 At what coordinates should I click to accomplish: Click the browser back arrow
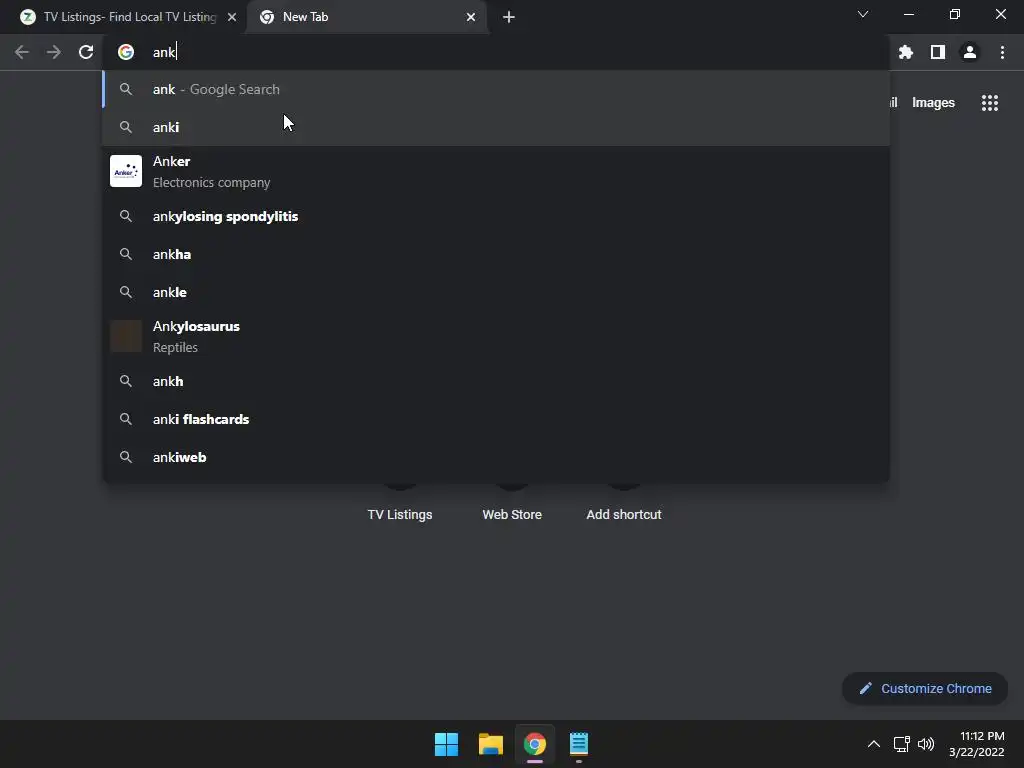[22, 52]
